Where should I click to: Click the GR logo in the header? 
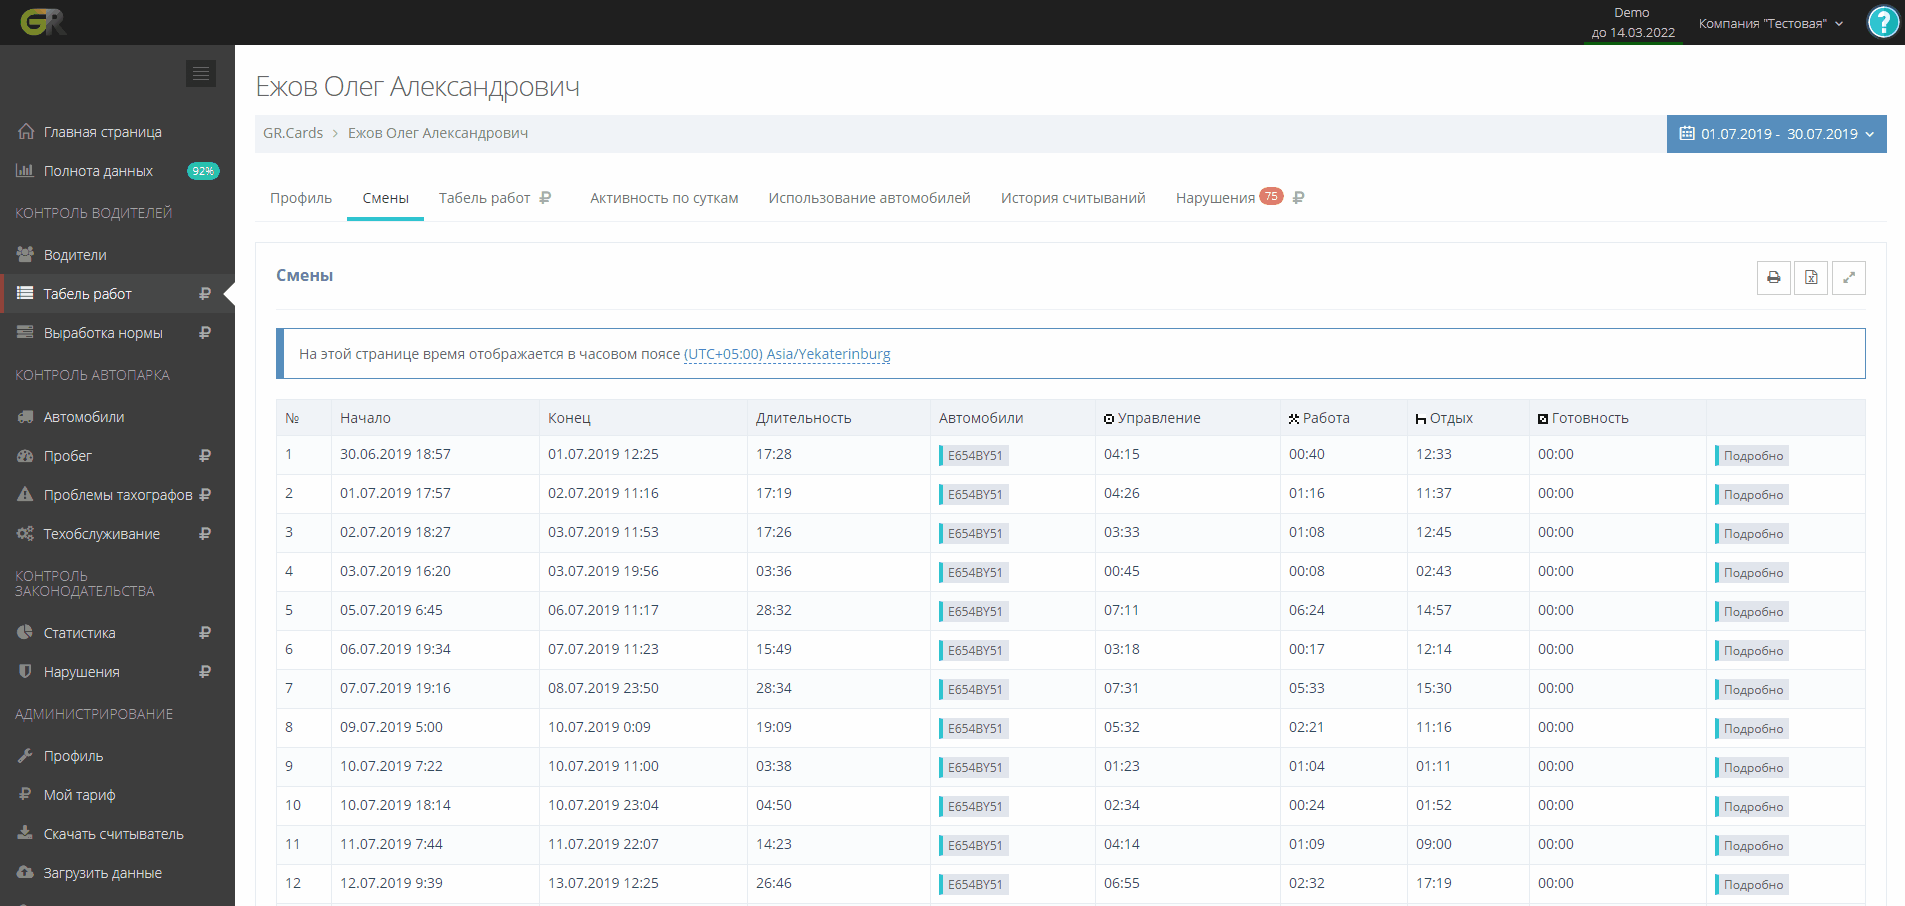[x=43, y=22]
